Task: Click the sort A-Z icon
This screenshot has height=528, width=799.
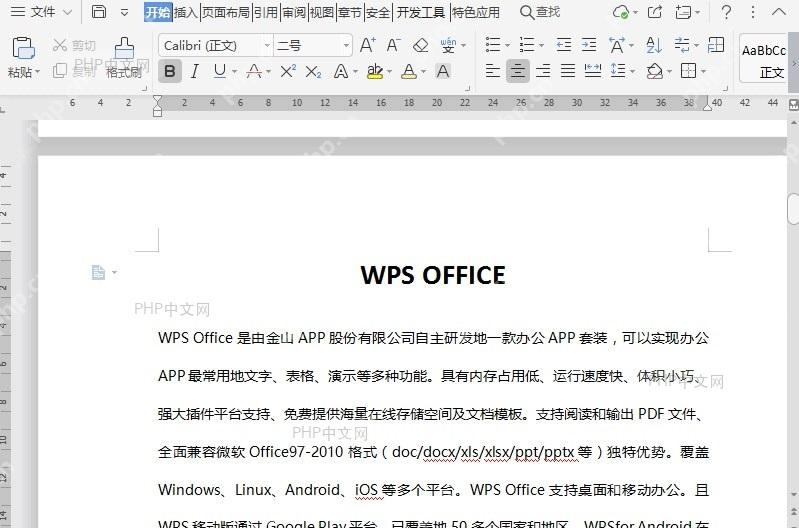Action: (x=654, y=45)
